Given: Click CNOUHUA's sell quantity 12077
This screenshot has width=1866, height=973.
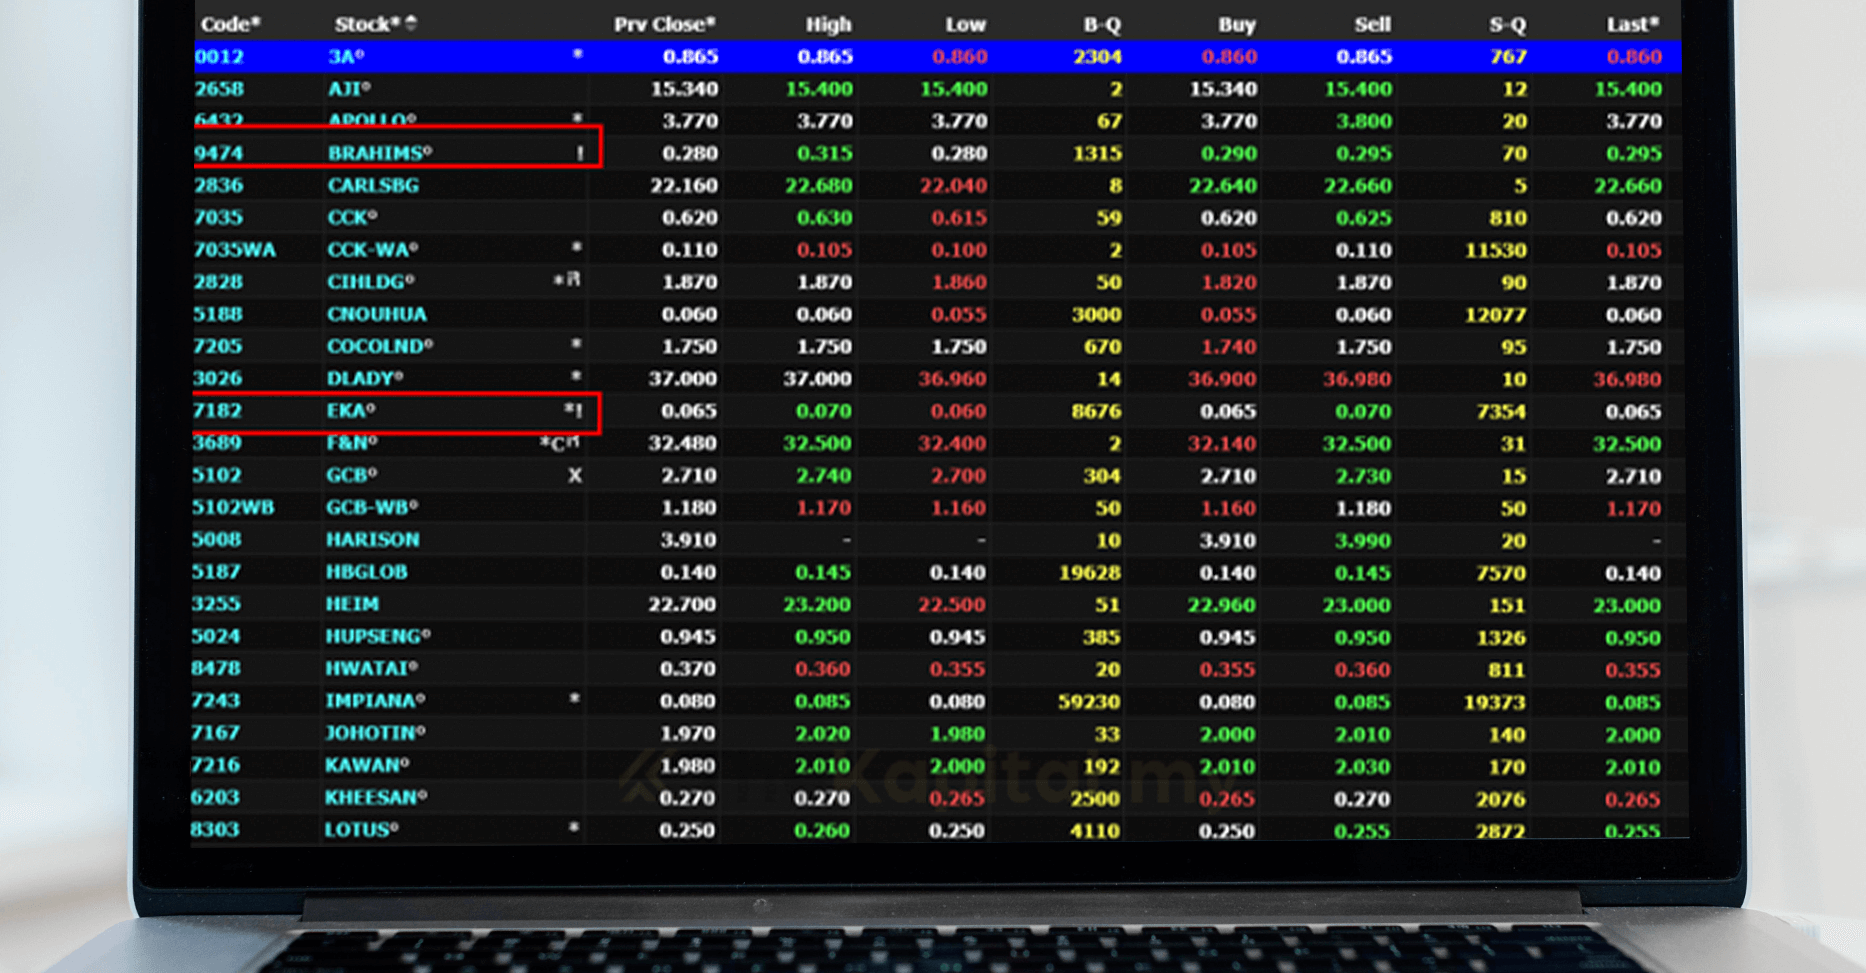Looking at the screenshot, I should [1495, 315].
